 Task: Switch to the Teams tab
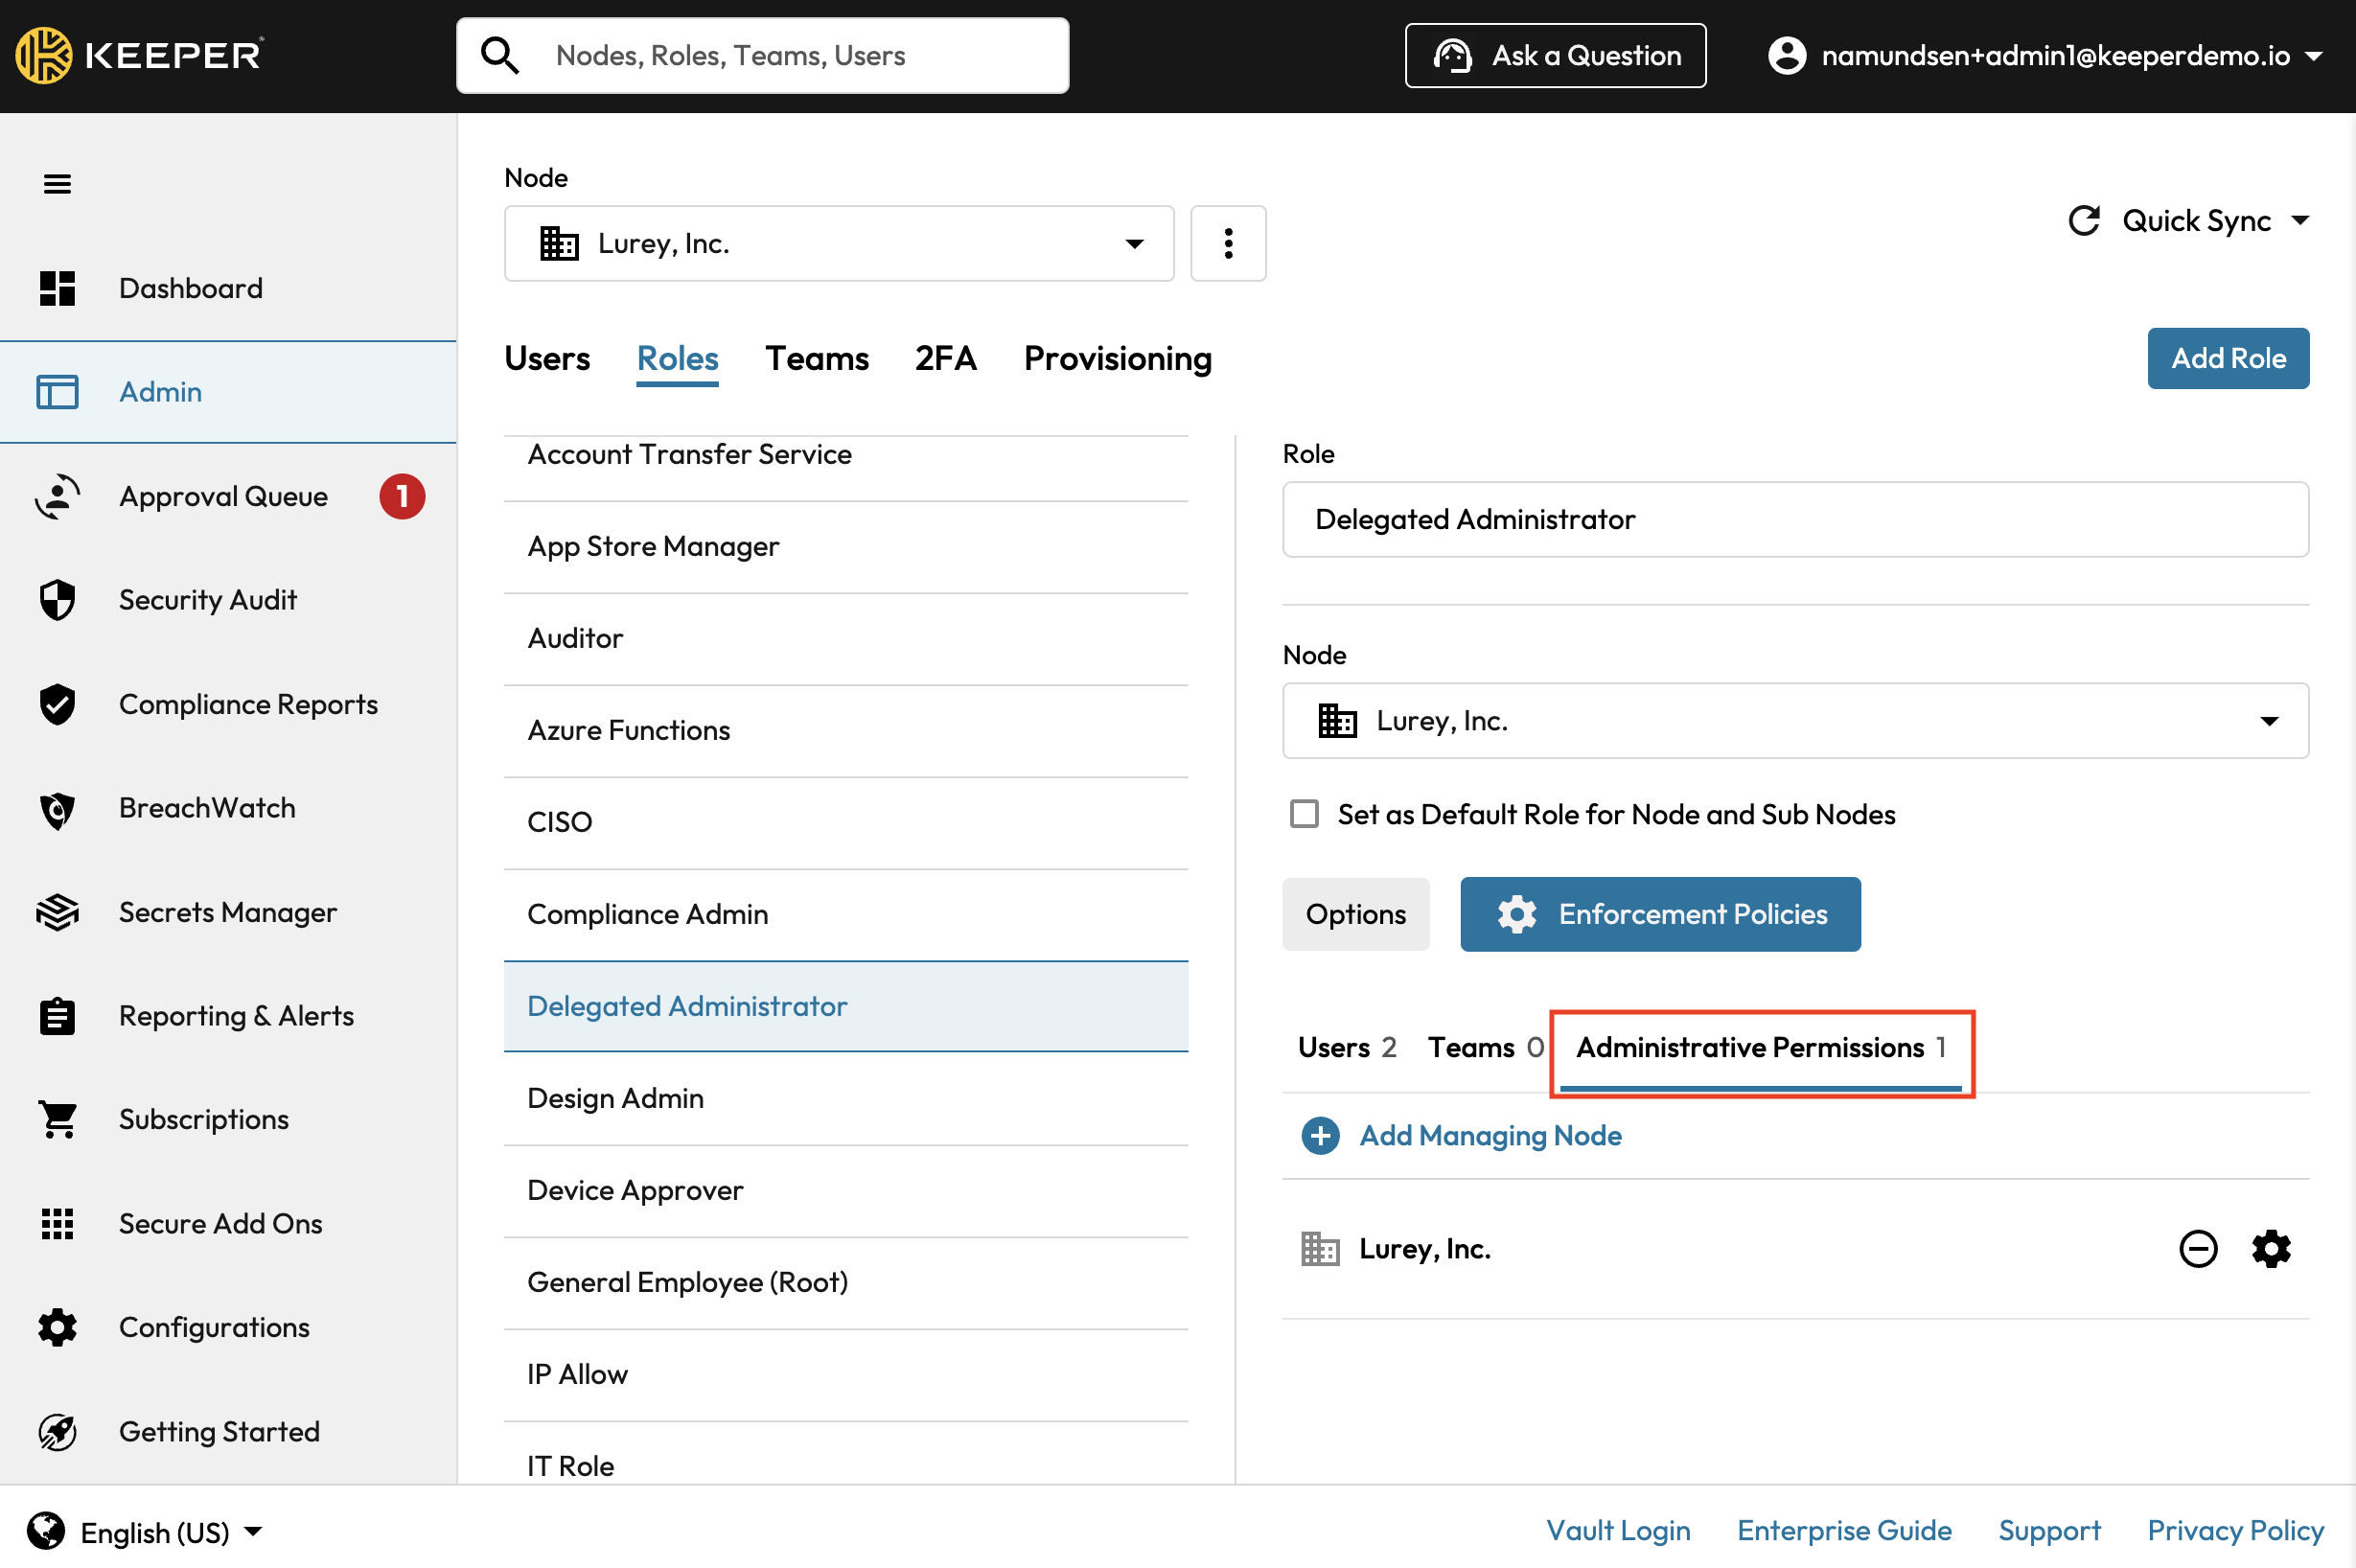pyautogui.click(x=816, y=359)
